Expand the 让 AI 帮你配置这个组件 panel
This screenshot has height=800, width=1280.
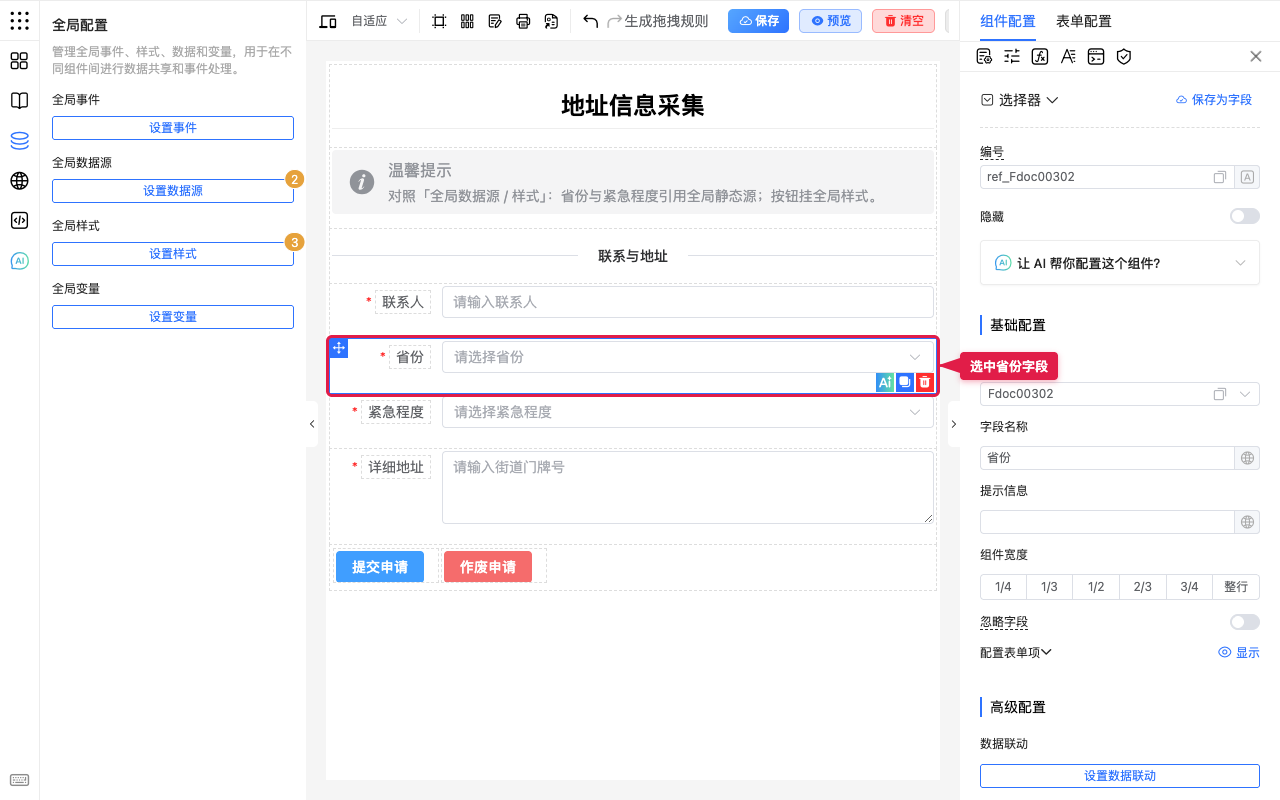tap(1120, 263)
